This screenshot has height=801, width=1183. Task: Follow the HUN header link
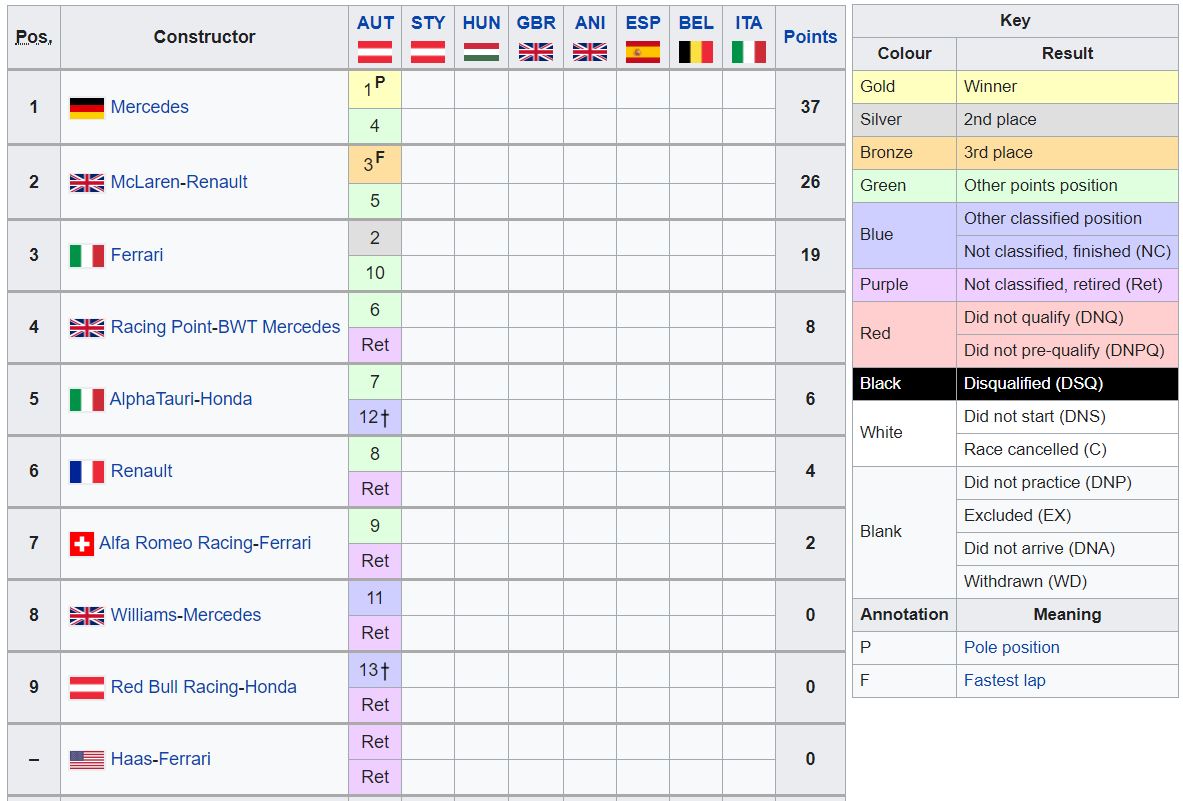(x=481, y=23)
